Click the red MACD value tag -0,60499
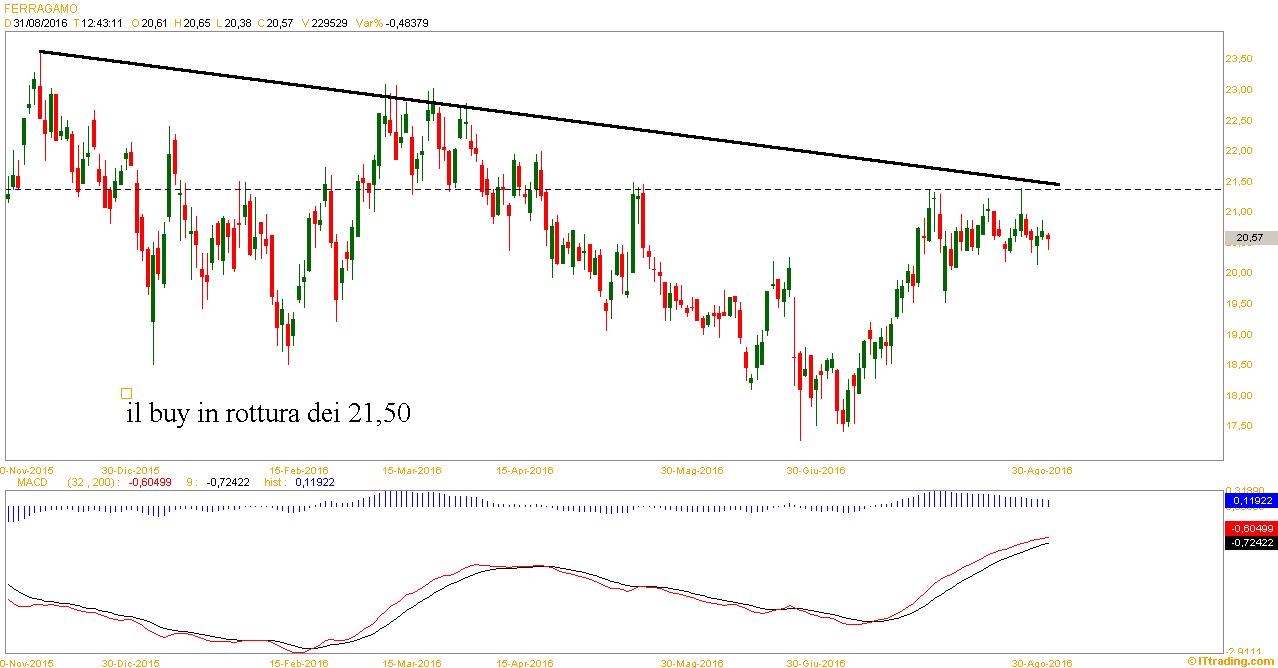 1249,528
